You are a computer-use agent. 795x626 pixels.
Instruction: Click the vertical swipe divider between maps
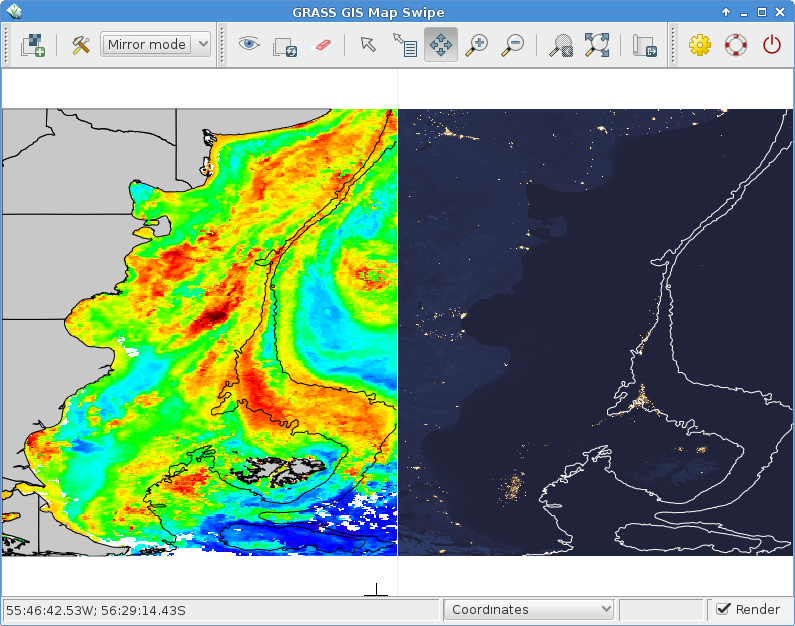[398, 330]
